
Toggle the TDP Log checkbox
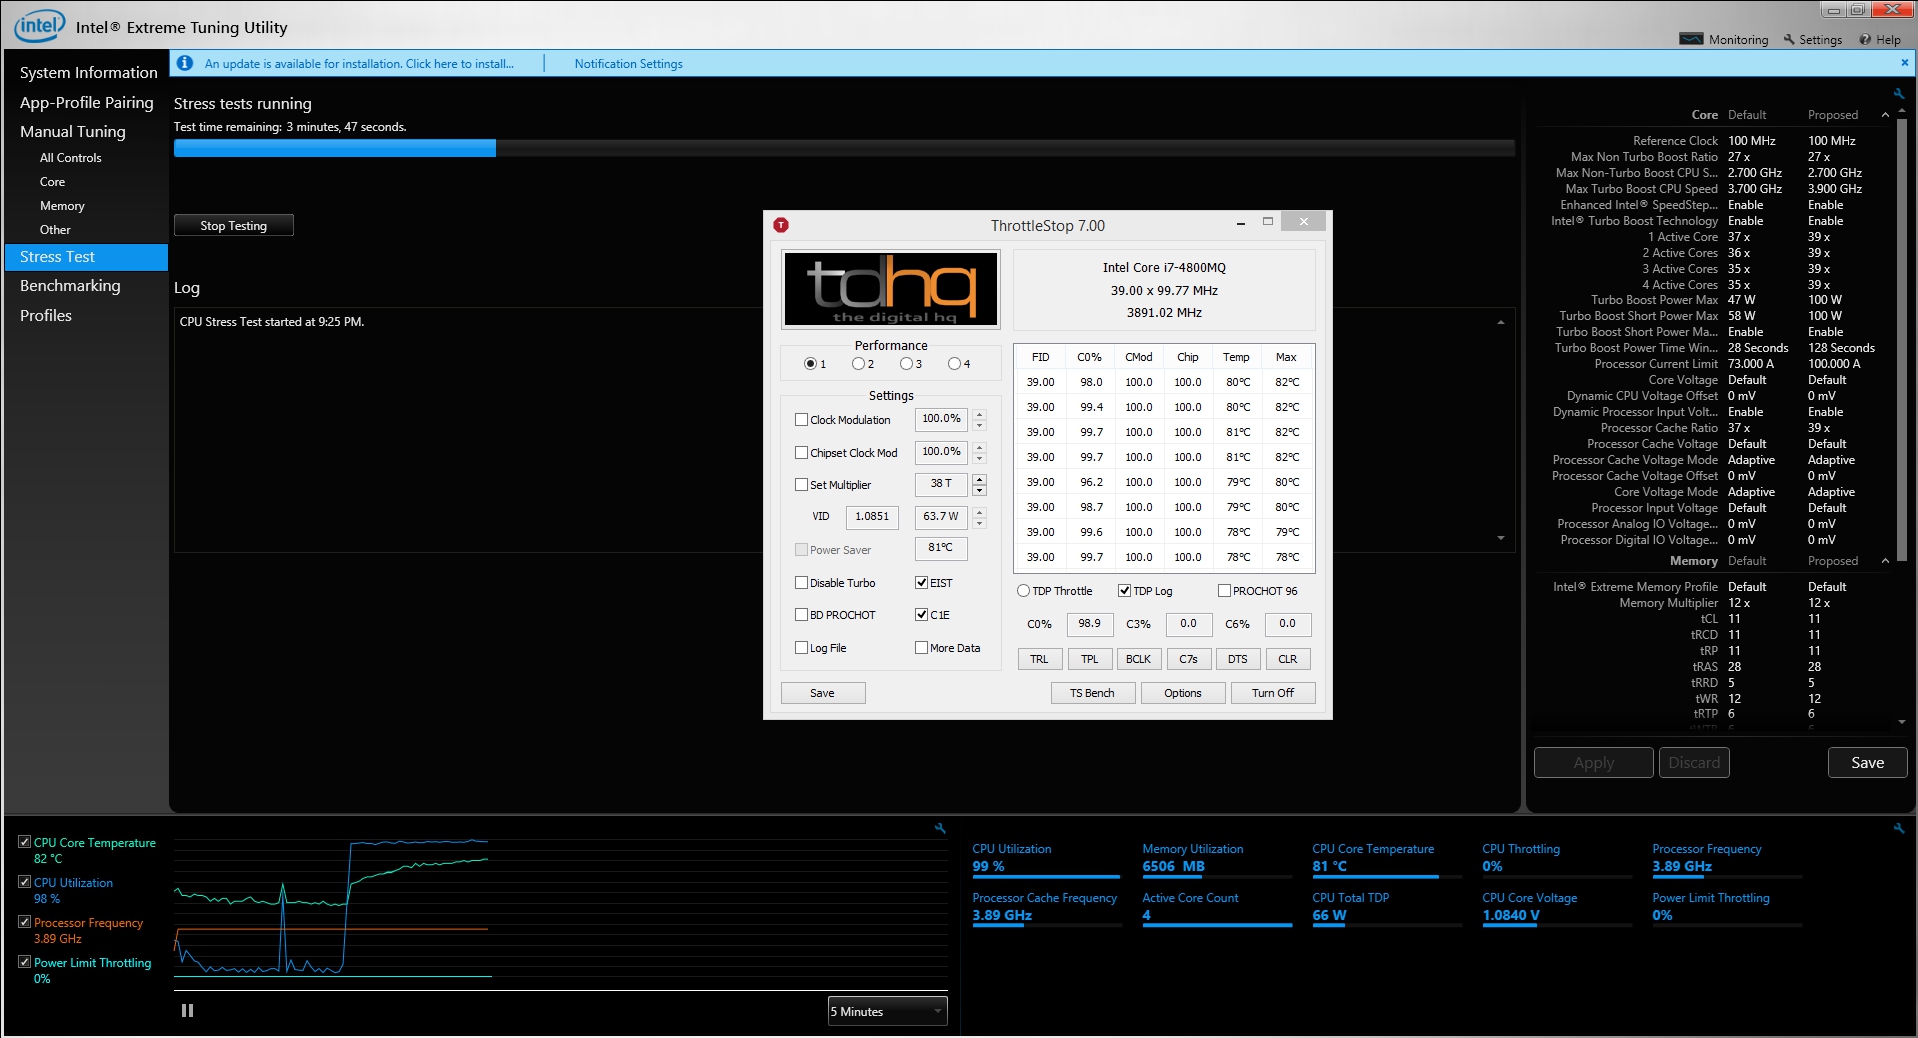click(x=1124, y=591)
